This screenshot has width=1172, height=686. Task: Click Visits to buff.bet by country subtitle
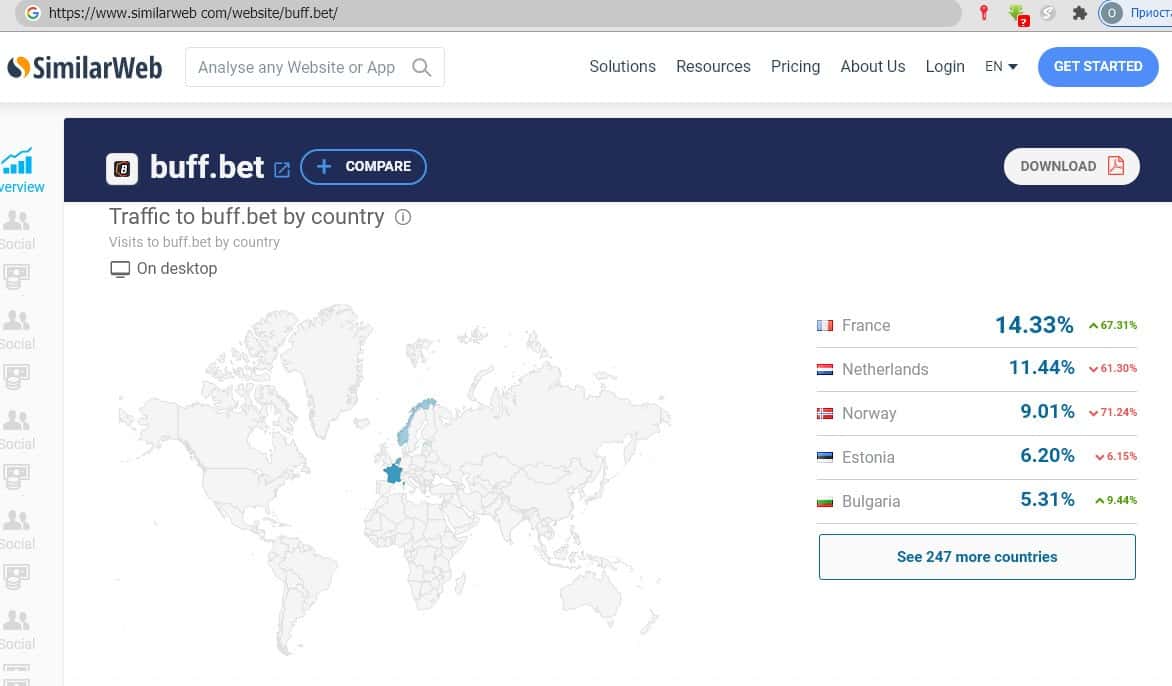pos(194,242)
